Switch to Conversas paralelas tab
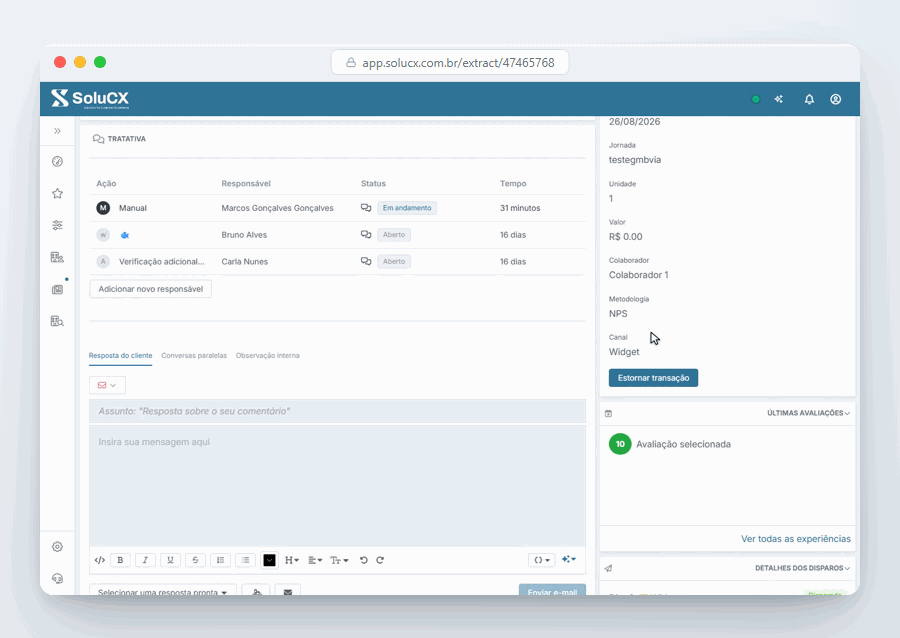This screenshot has height=638, width=900. coord(194,356)
